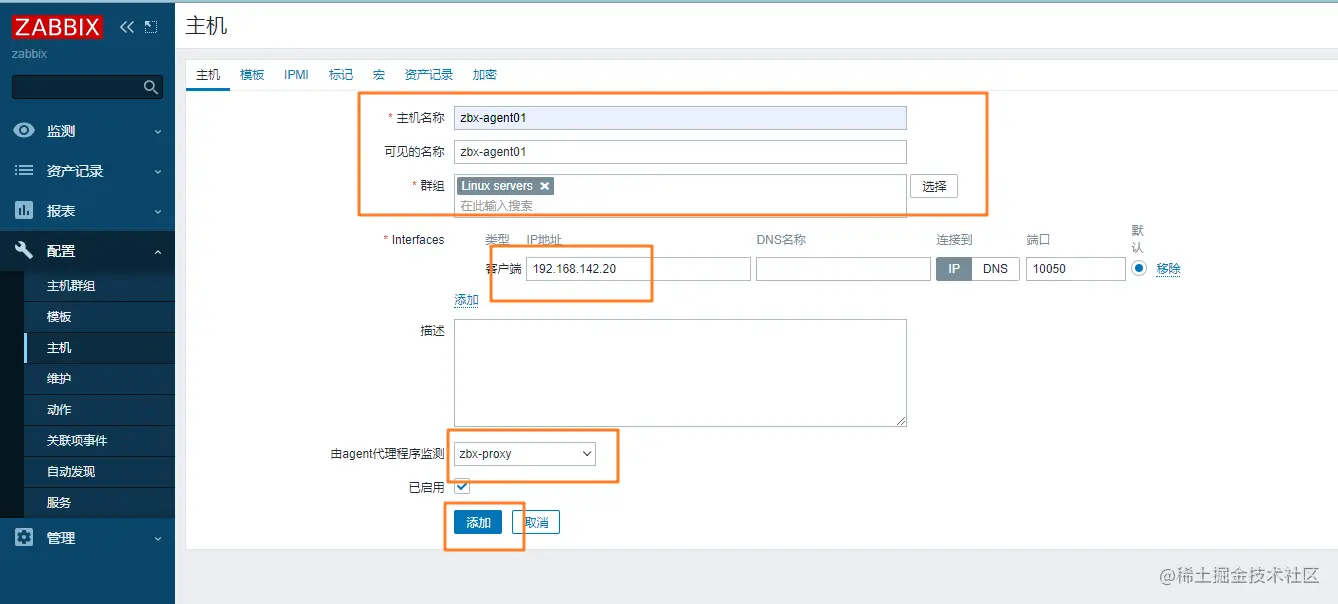Click the 选择 group select button
Viewport: 1338px width, 604px height.
(x=934, y=186)
